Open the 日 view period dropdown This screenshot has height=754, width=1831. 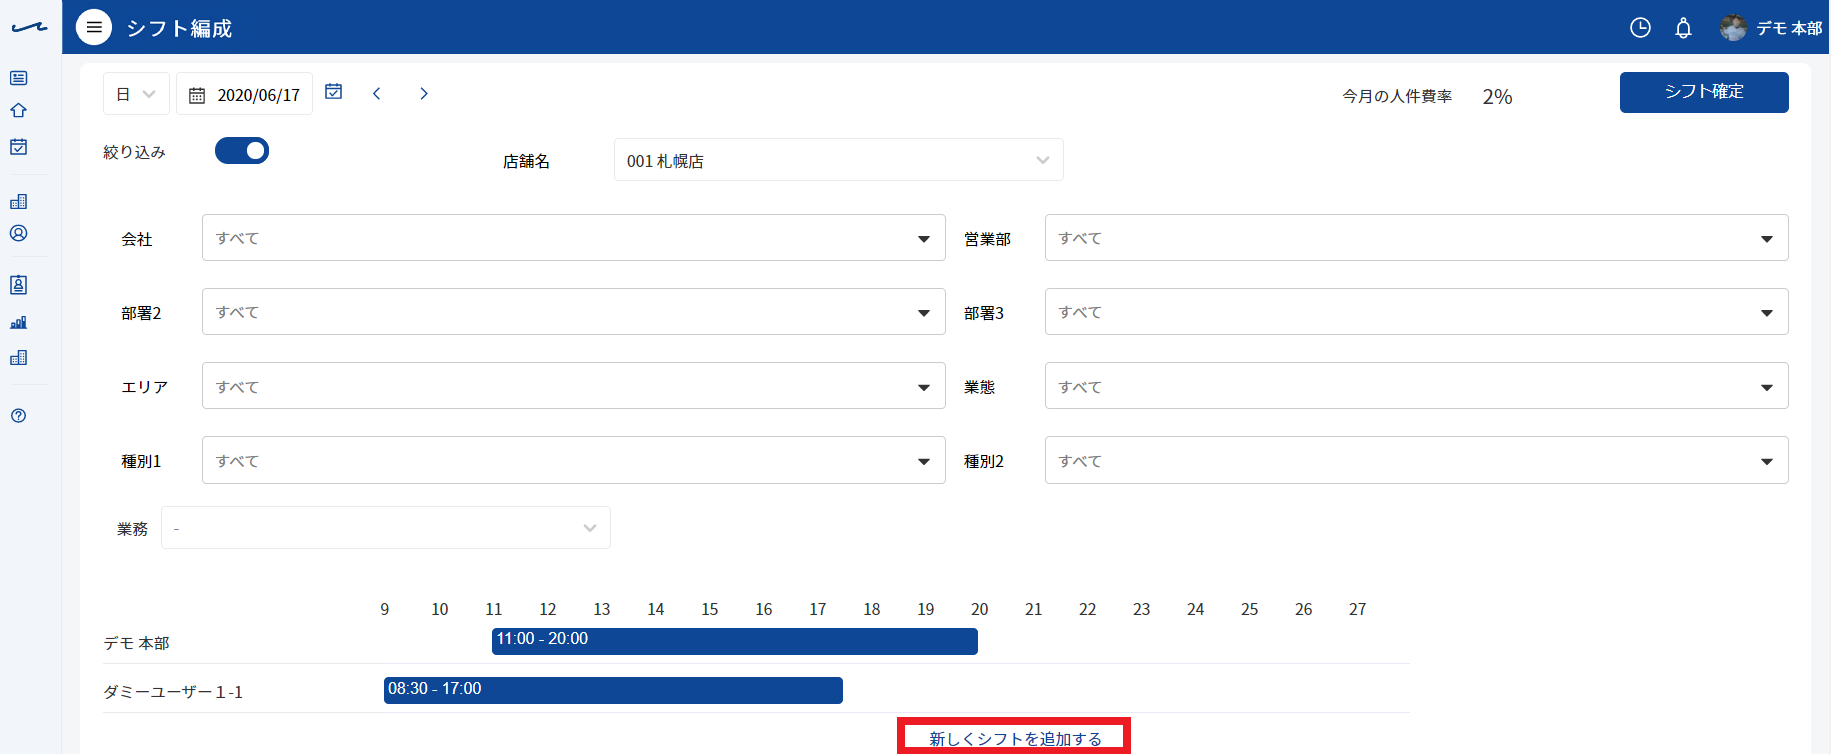pos(136,94)
